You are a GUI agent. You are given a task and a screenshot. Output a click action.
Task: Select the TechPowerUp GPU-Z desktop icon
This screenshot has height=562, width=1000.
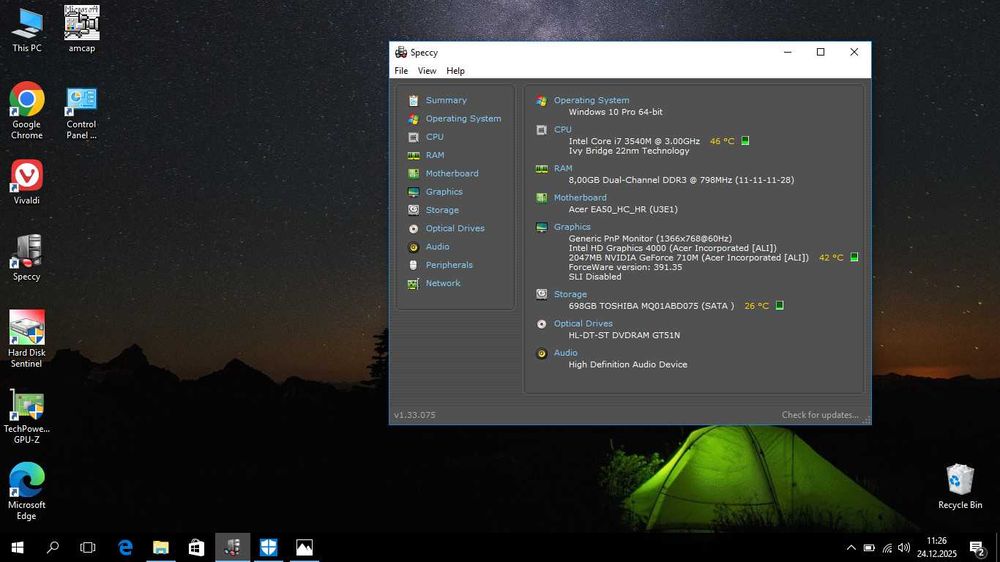tap(27, 416)
